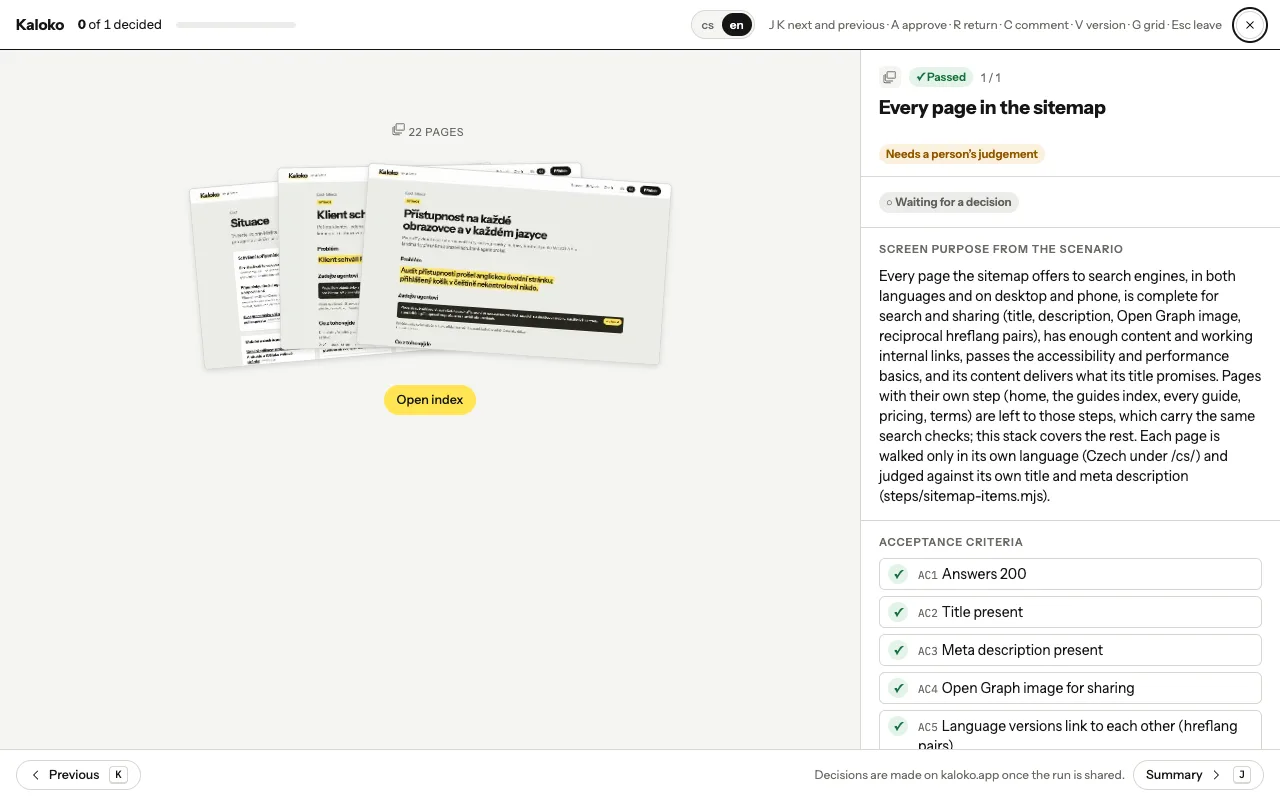Open the 'Klient sch' middle page thumbnail
This screenshot has width=1280, height=800.
(x=323, y=260)
